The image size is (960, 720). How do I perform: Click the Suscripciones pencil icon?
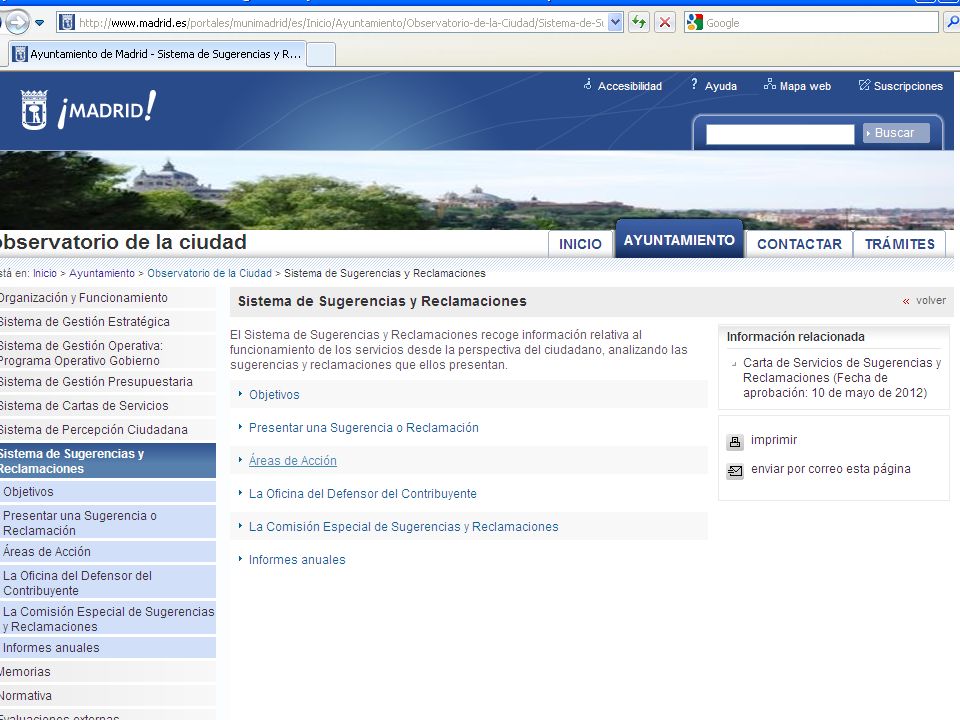coord(864,84)
